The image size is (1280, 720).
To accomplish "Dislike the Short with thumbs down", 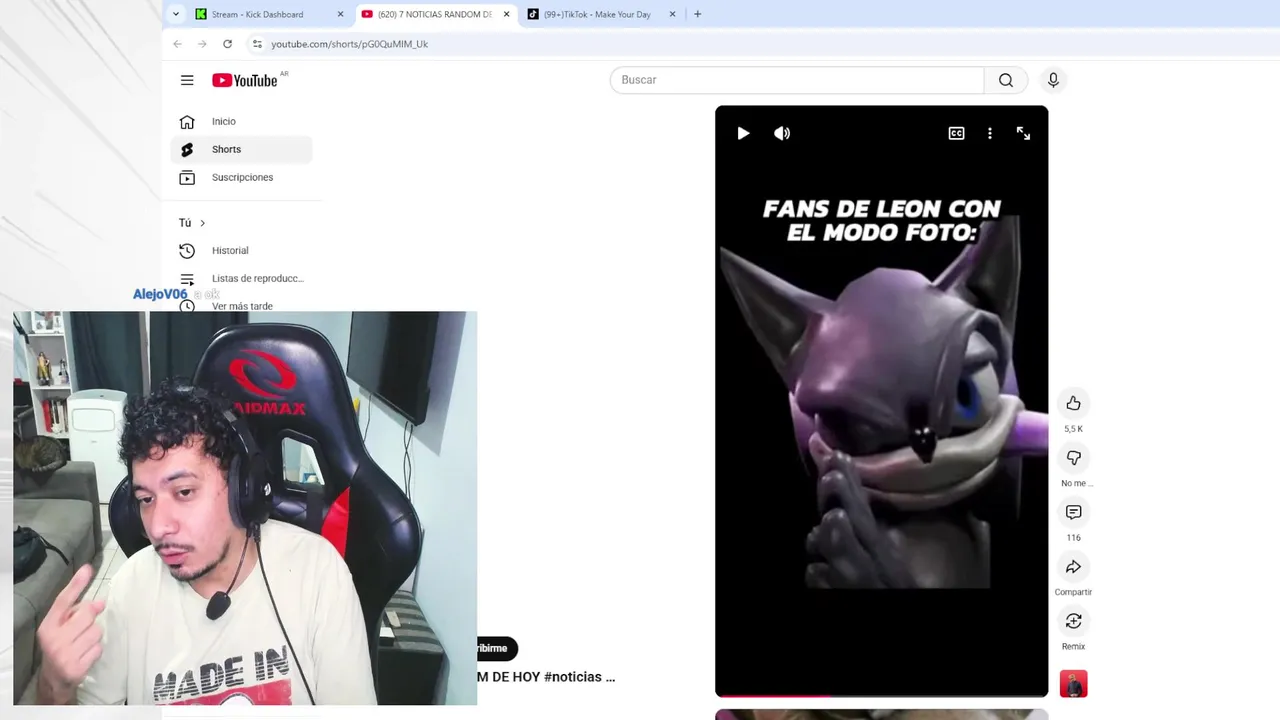I will click(x=1073, y=458).
